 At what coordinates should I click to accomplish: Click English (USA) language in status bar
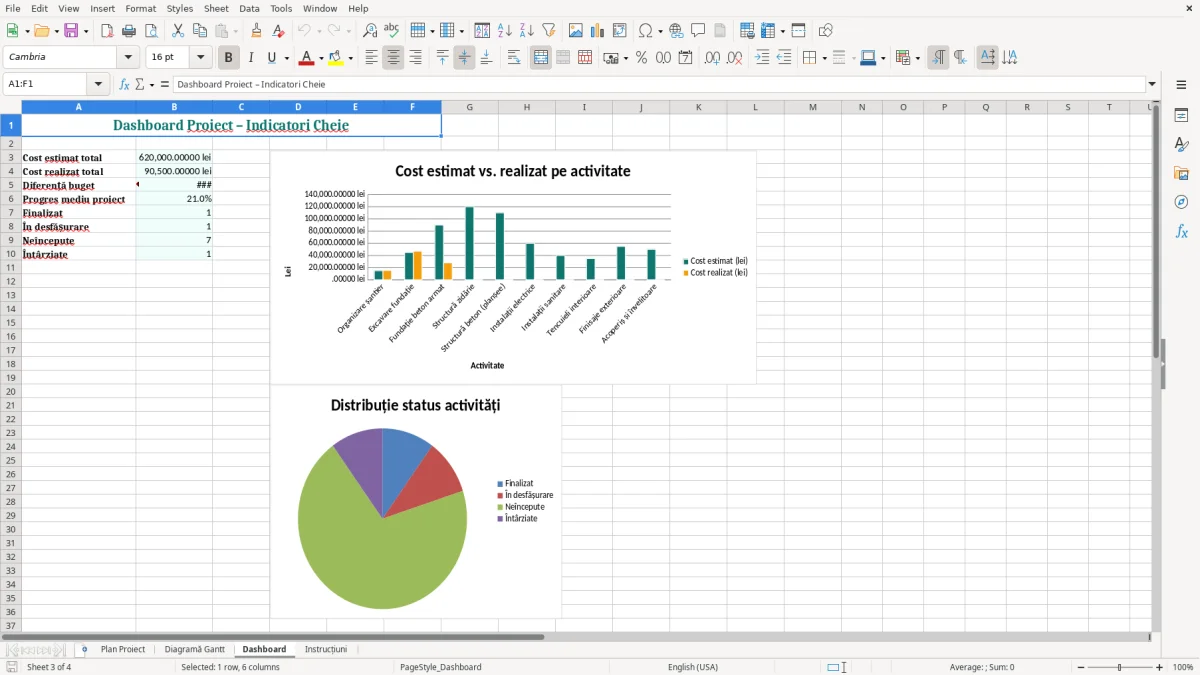point(693,667)
